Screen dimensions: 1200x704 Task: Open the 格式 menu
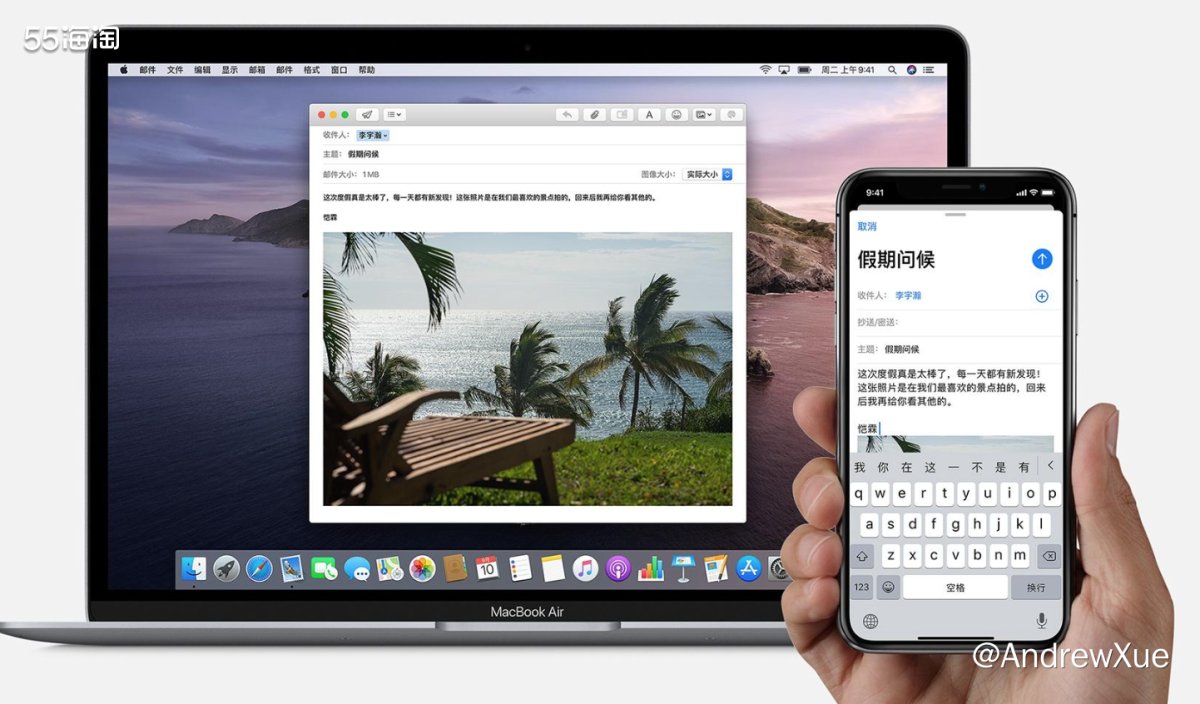(312, 70)
